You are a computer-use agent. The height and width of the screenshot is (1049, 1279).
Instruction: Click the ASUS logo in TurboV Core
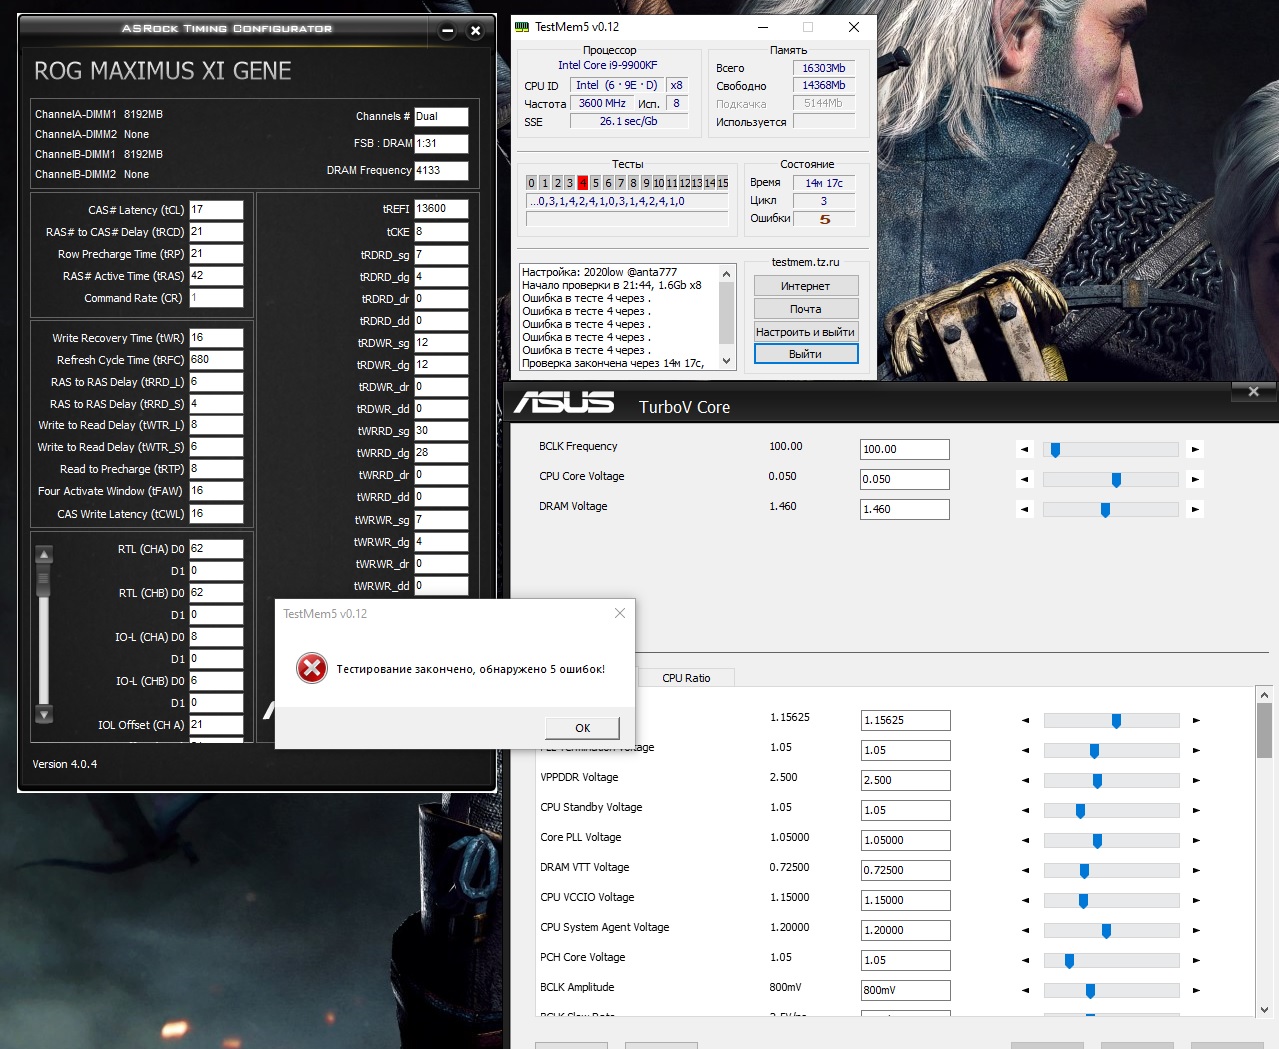coord(564,402)
